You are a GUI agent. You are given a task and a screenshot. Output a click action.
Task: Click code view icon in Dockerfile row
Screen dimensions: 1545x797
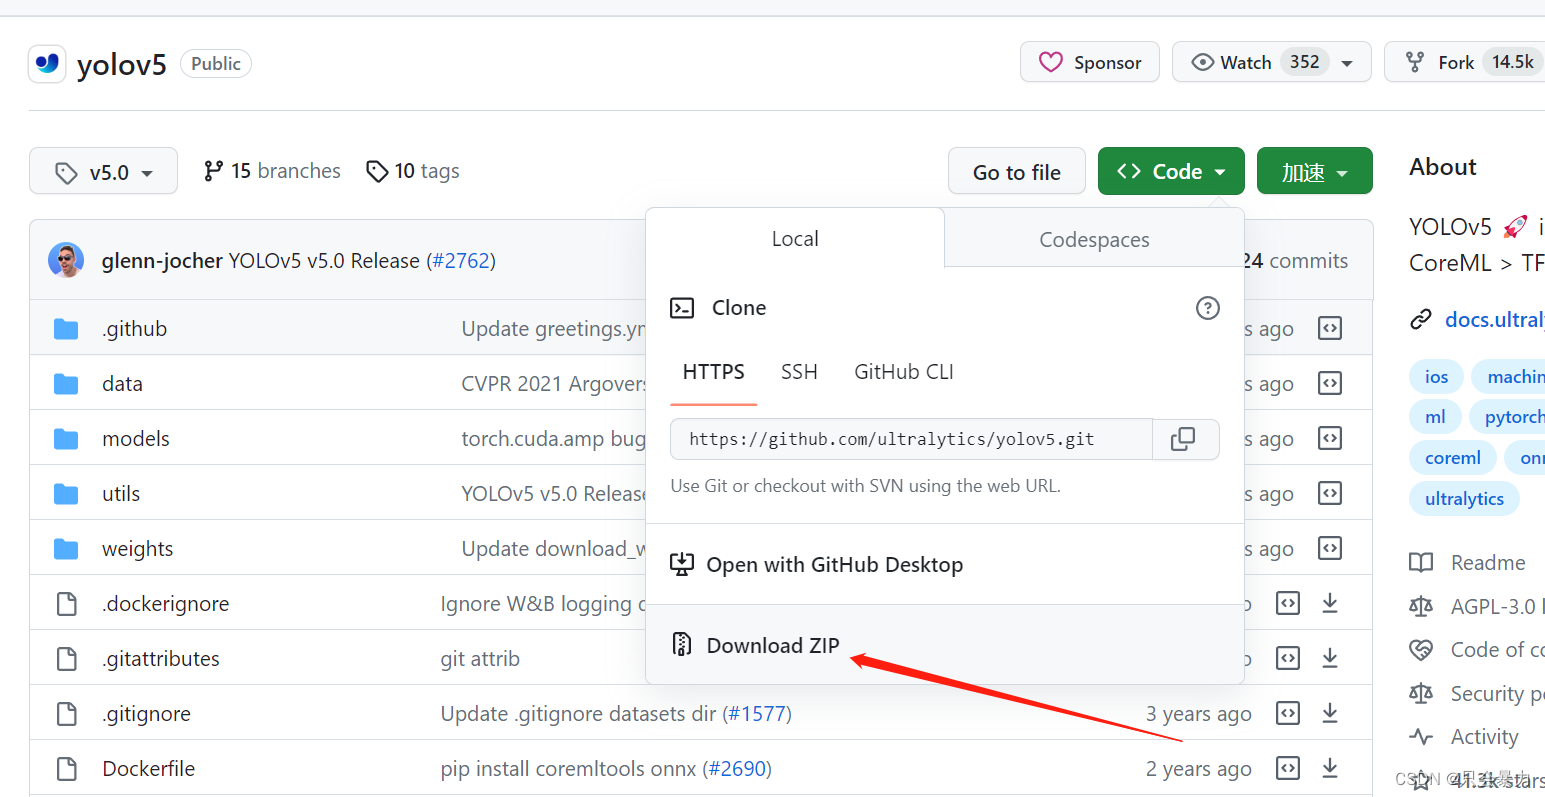click(x=1288, y=768)
